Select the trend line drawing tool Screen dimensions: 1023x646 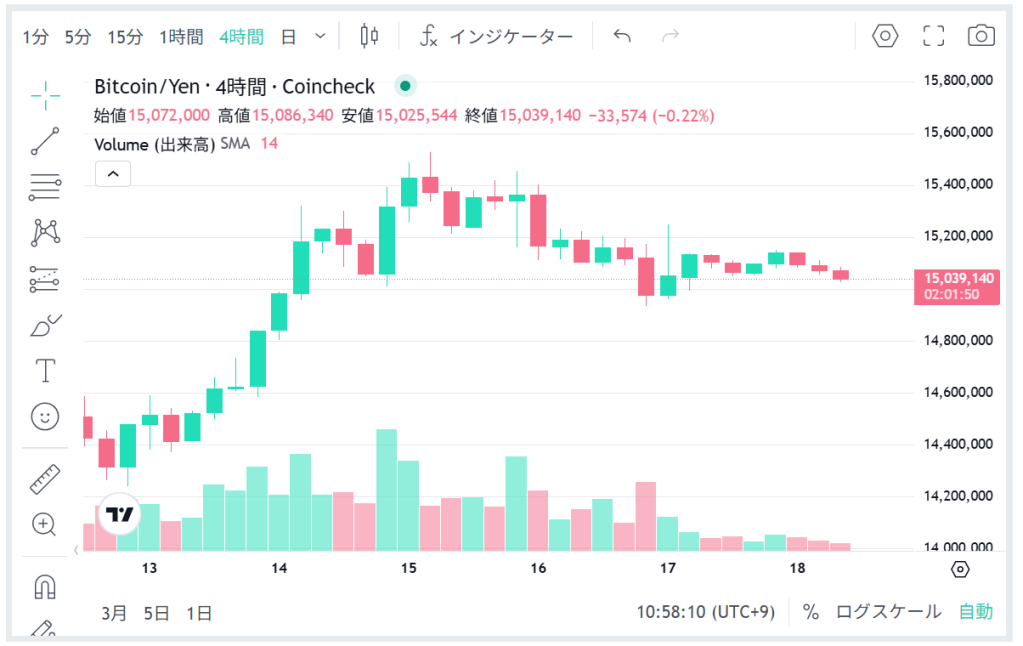coord(45,141)
